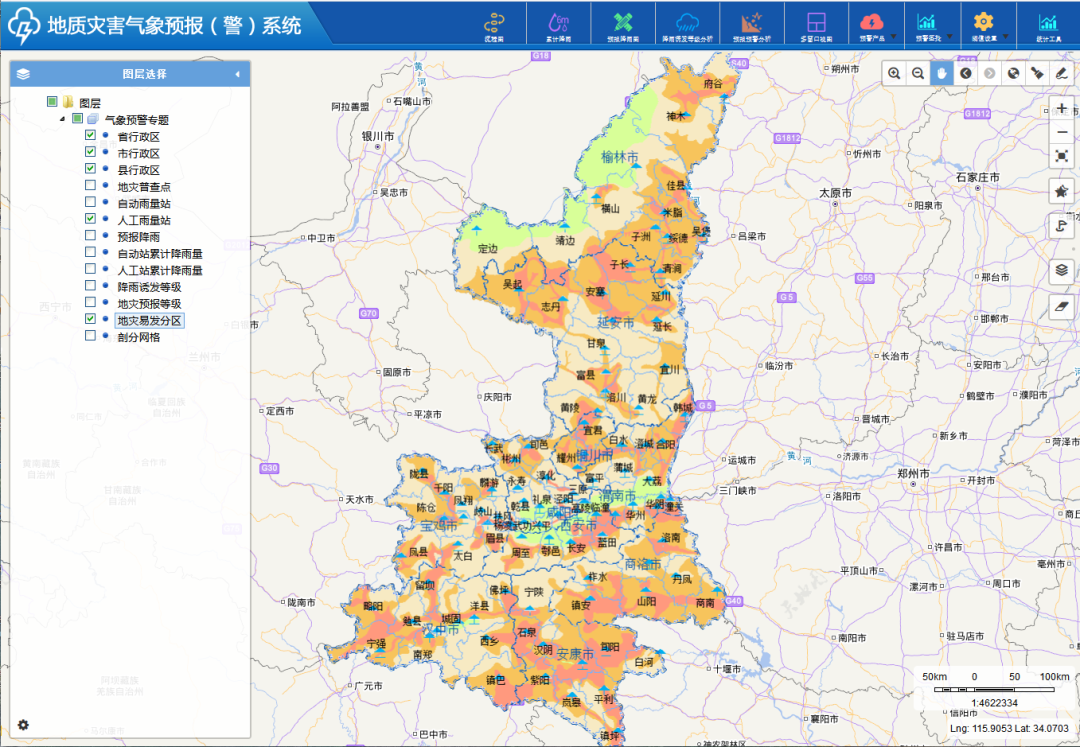Click the brush clear tool
This screenshot has width=1080, height=747.
click(x=1037, y=73)
